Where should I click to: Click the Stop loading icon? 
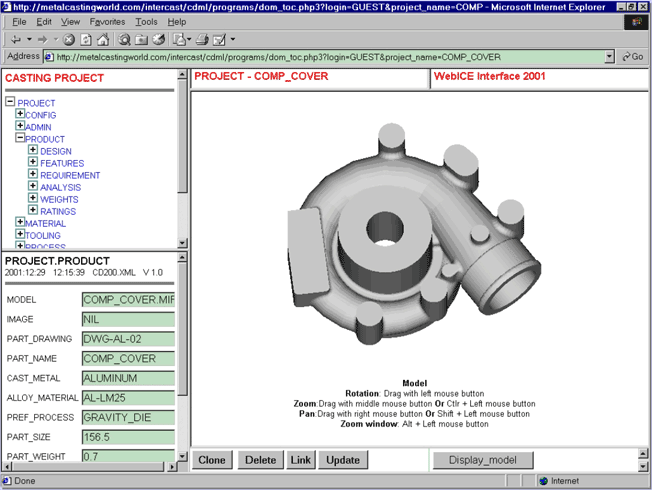tap(69, 40)
